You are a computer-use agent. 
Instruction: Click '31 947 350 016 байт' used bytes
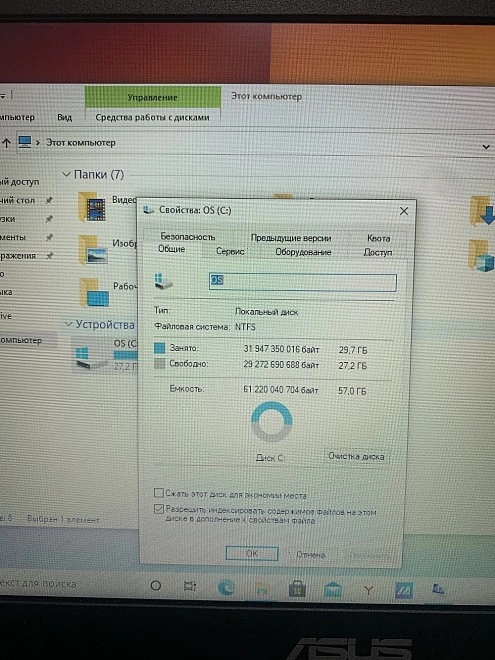point(281,349)
